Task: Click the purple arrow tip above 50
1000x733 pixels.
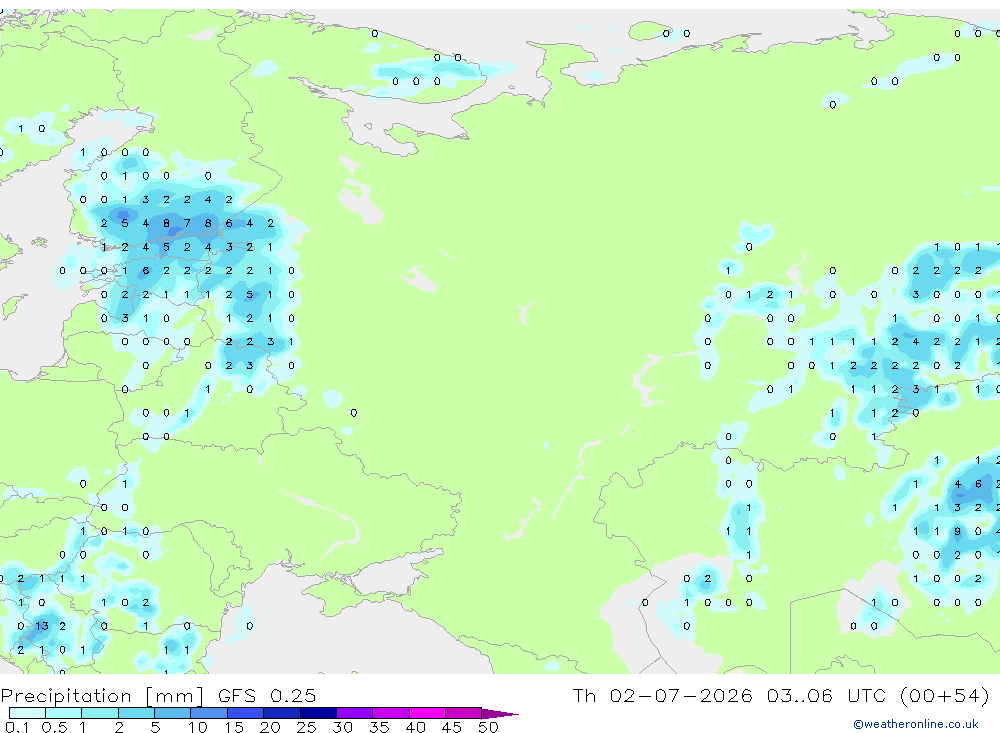Action: [500, 714]
